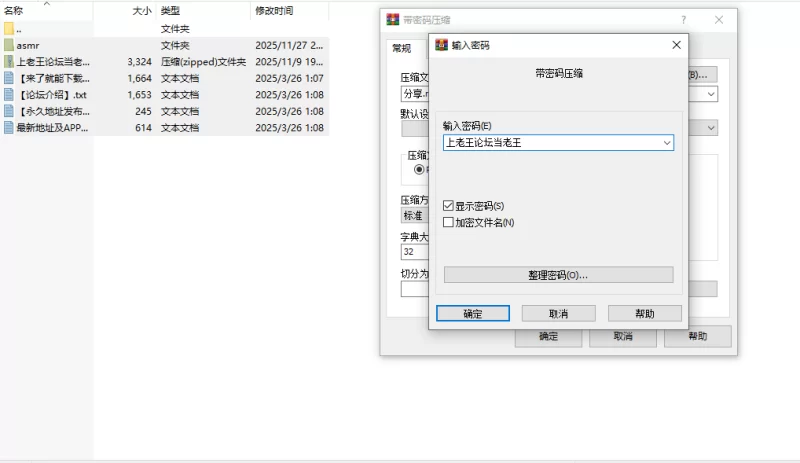Select the zipped archive file icon
The width and height of the screenshot is (800, 463).
coord(9,61)
